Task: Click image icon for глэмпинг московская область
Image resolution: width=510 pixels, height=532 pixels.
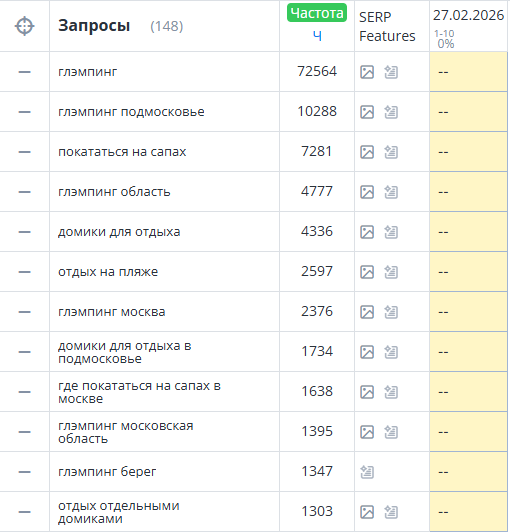Action: point(367,432)
